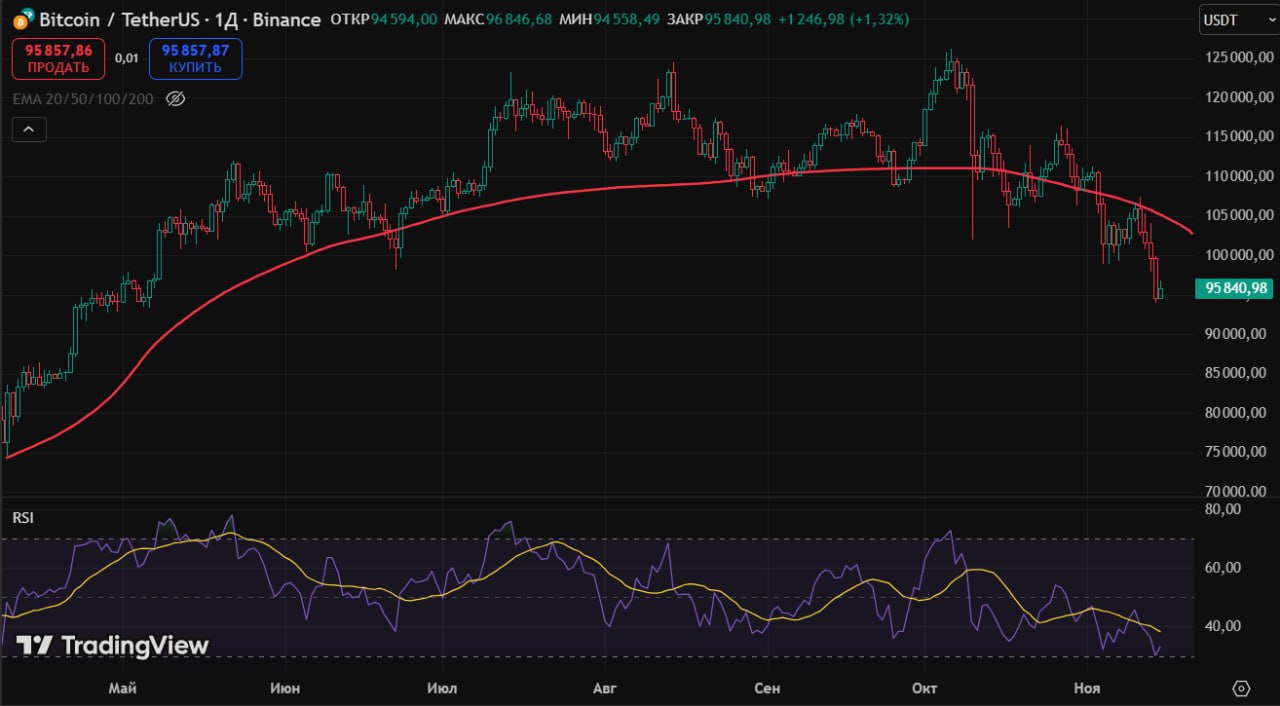Collapse the indicator legend with chevron
Image resolution: width=1280 pixels, height=706 pixels.
[29, 129]
